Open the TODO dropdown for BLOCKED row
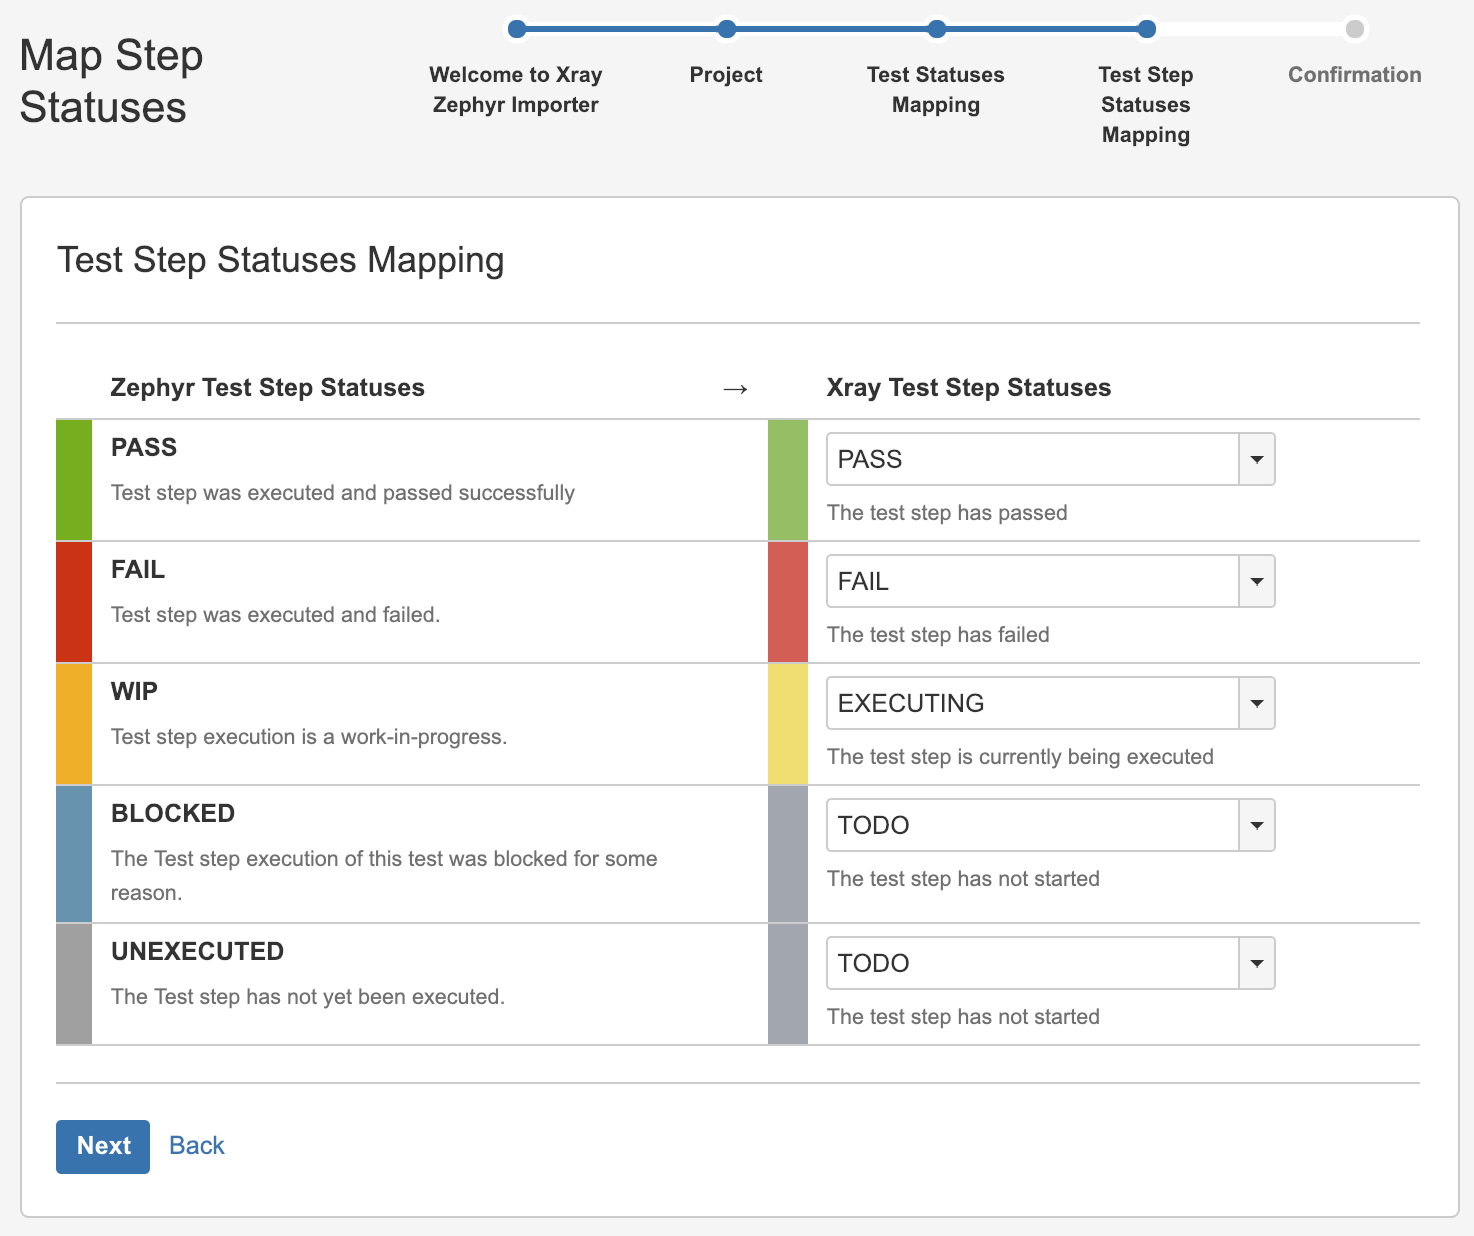Screen dimensions: 1474x1236 click(1050, 825)
